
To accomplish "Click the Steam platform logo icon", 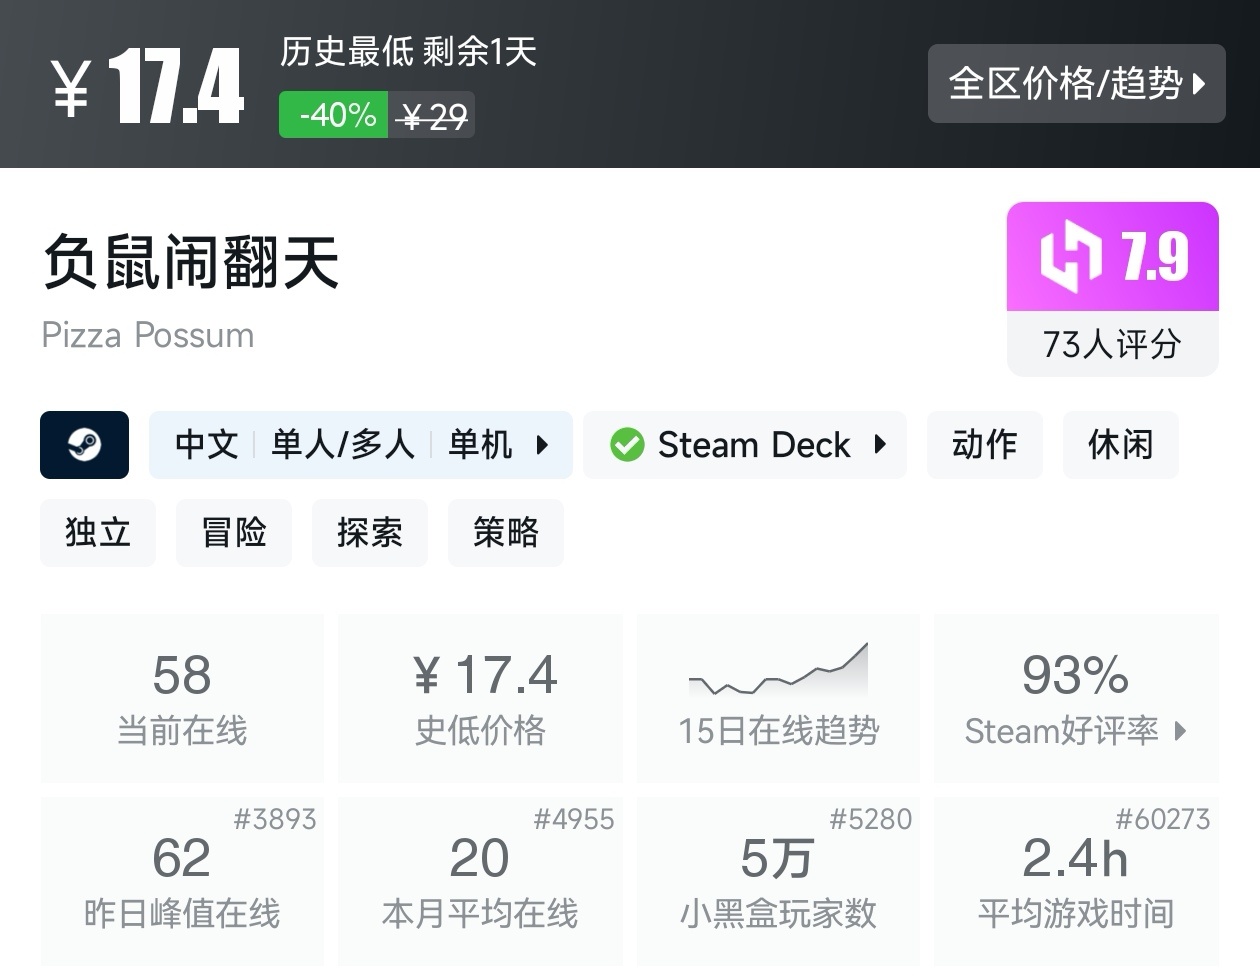I will coord(84,445).
